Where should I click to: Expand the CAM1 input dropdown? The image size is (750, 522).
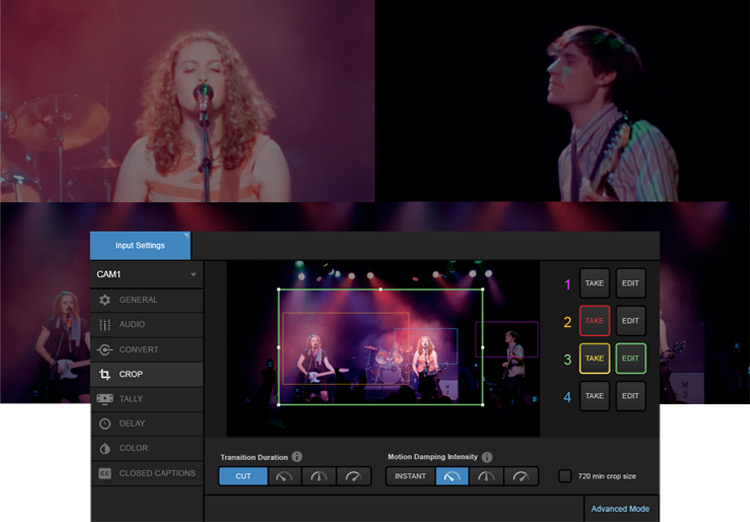point(193,274)
